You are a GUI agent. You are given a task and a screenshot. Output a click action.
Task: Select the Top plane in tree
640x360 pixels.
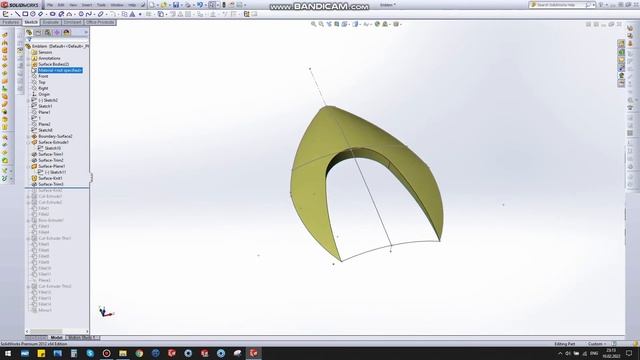point(42,82)
